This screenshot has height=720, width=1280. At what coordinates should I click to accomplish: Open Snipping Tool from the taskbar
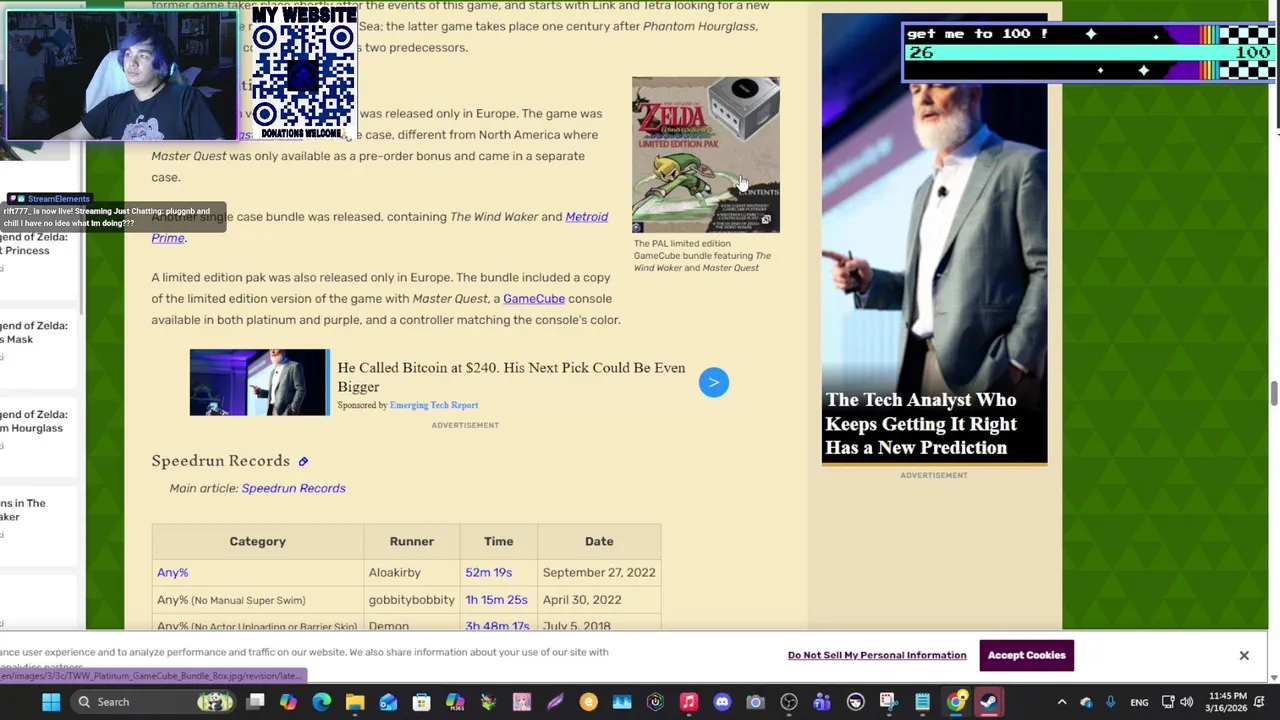(x=888, y=702)
